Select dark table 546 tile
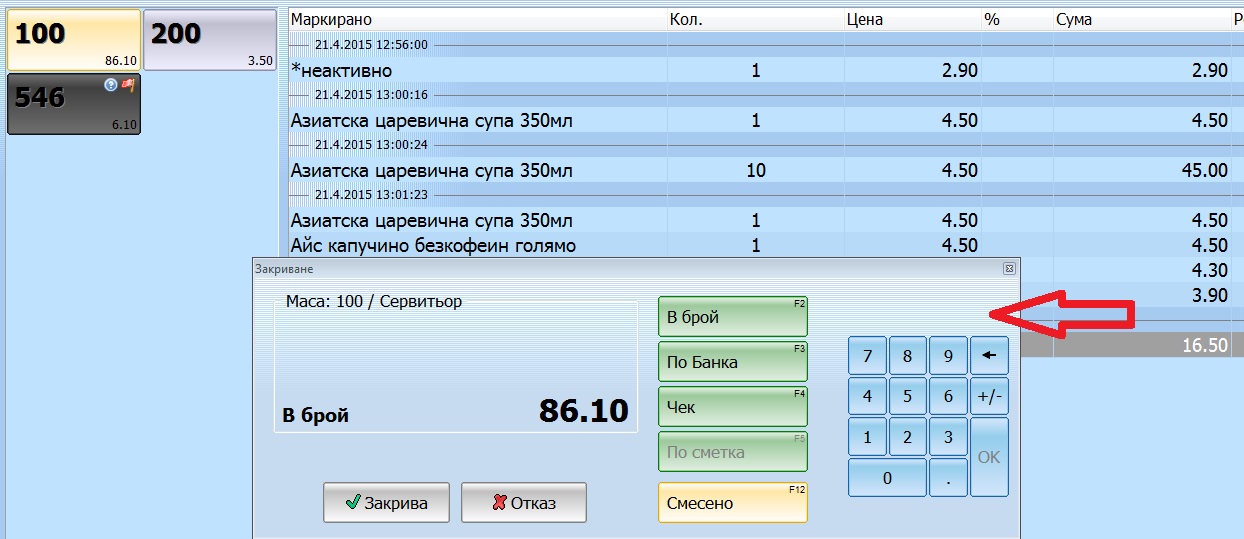Viewport: 1244px width, 539px height. pyautogui.click(x=74, y=104)
